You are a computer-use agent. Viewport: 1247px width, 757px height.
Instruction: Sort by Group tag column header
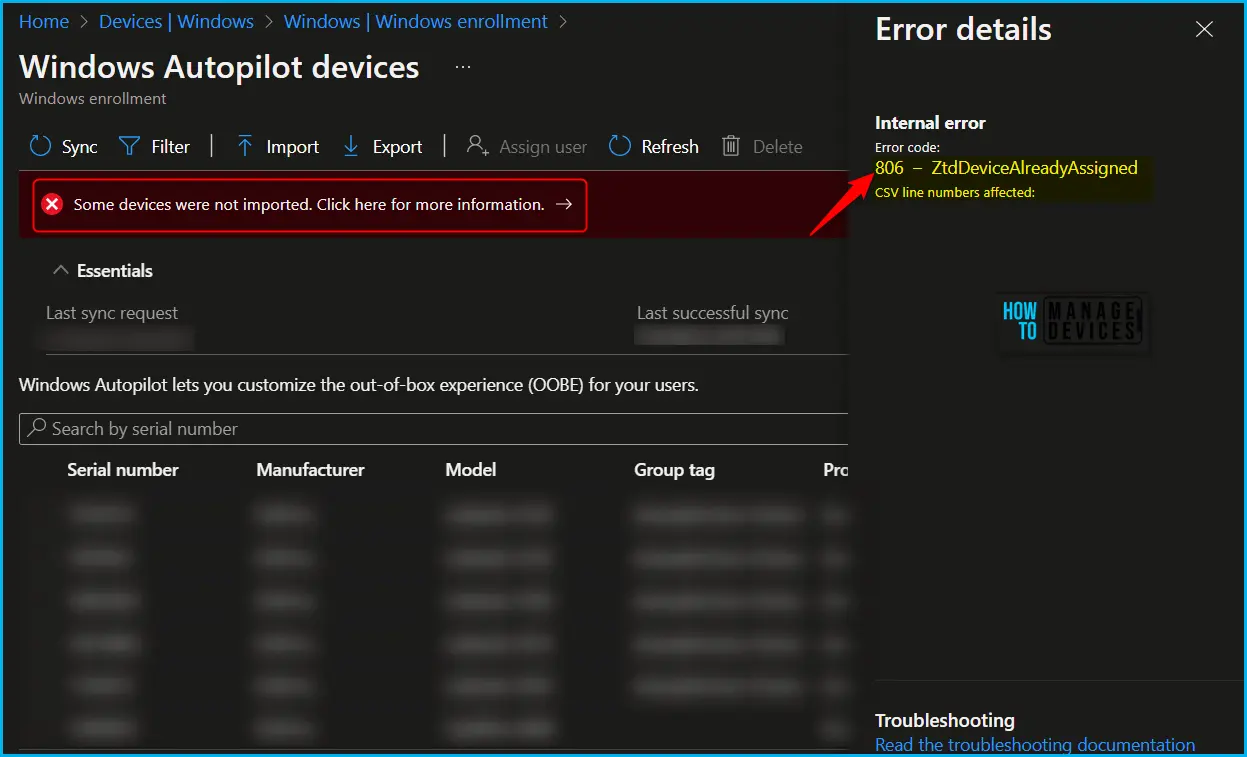click(x=674, y=470)
